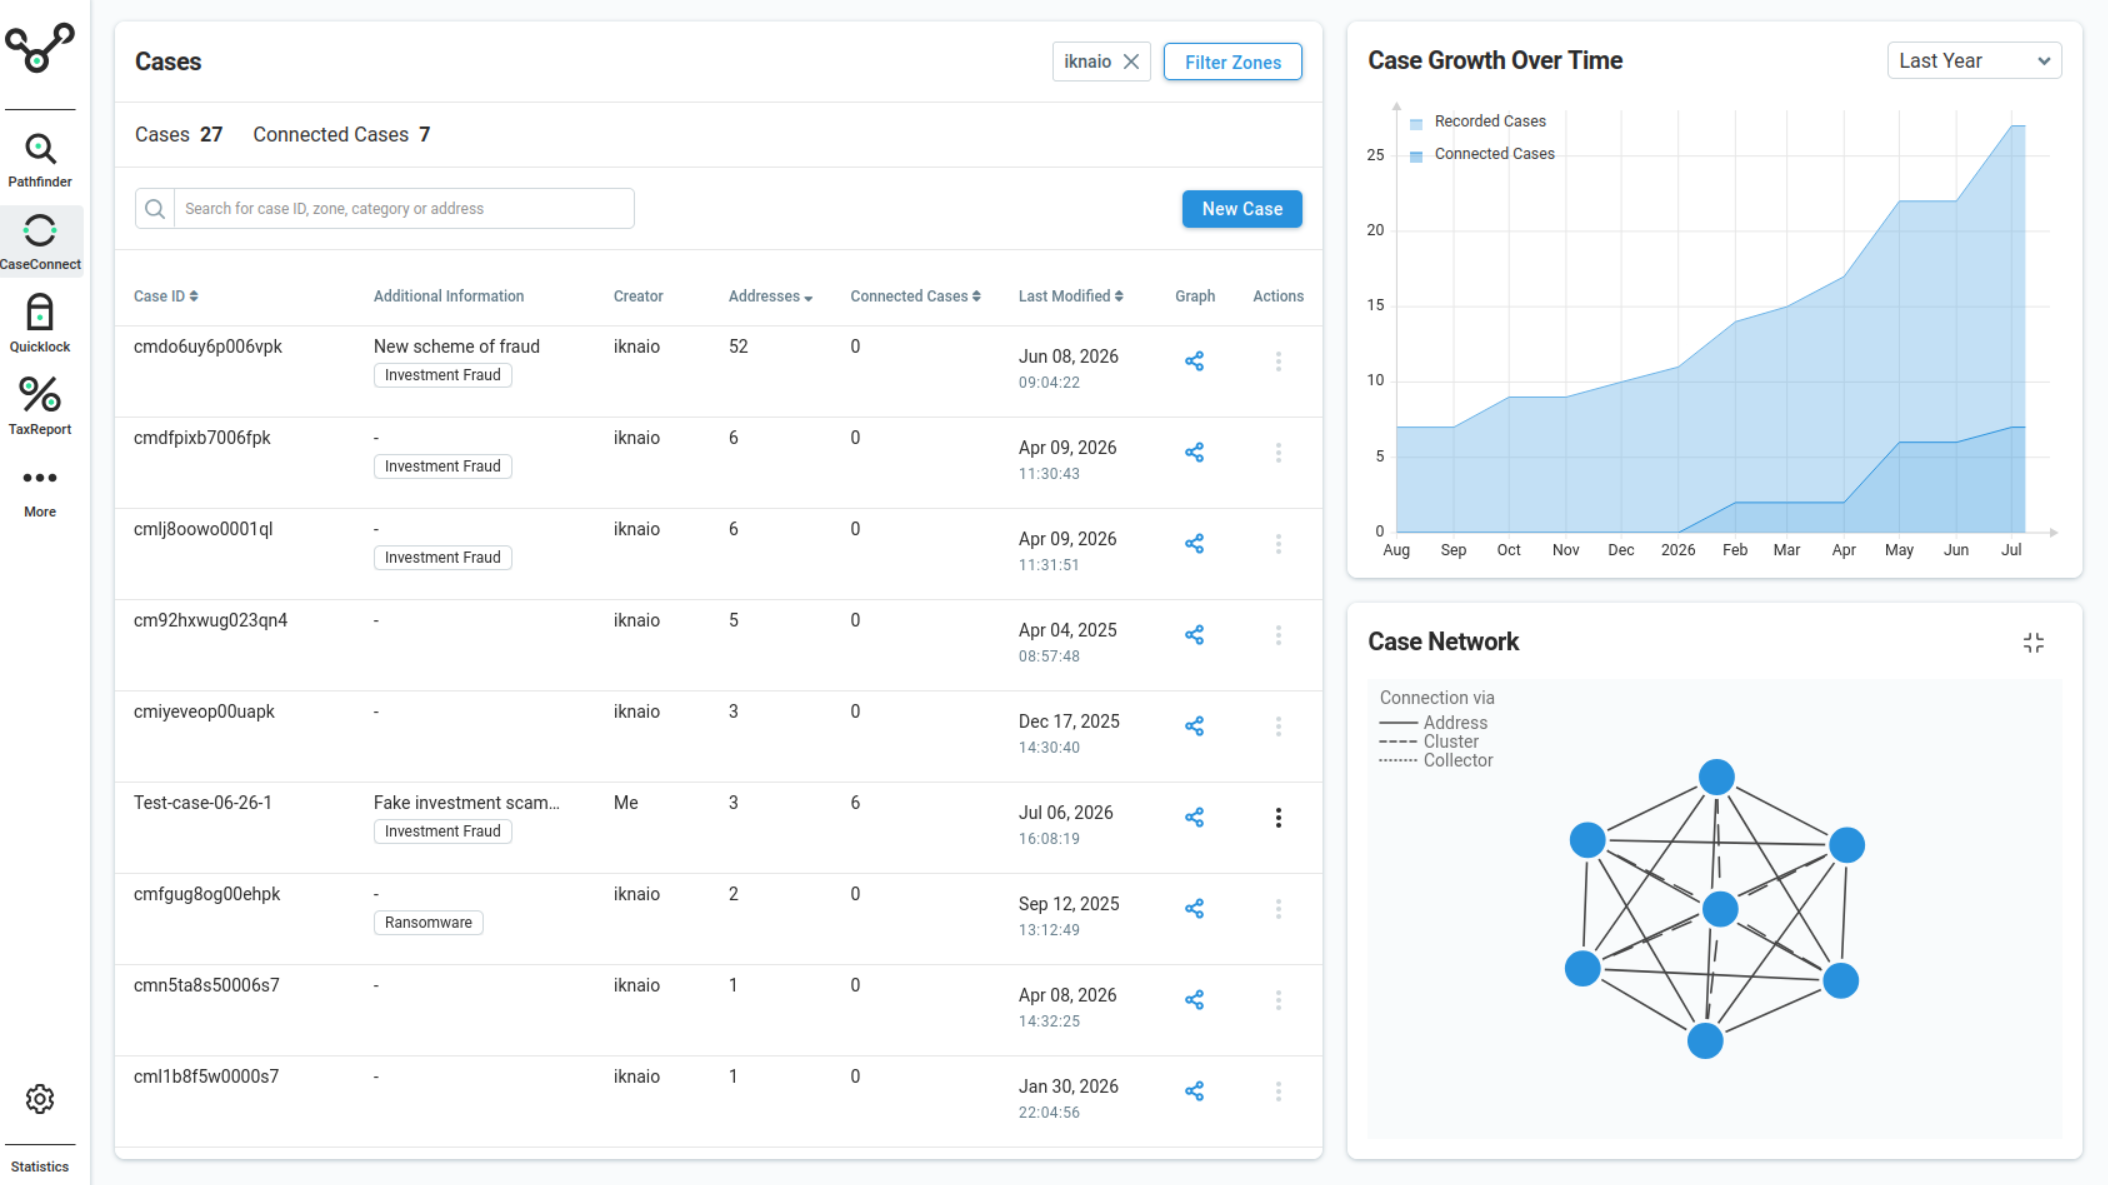Click Investment Fraud tag on cmlj8oowo0001ql
This screenshot has height=1185, width=2108.
coord(443,558)
